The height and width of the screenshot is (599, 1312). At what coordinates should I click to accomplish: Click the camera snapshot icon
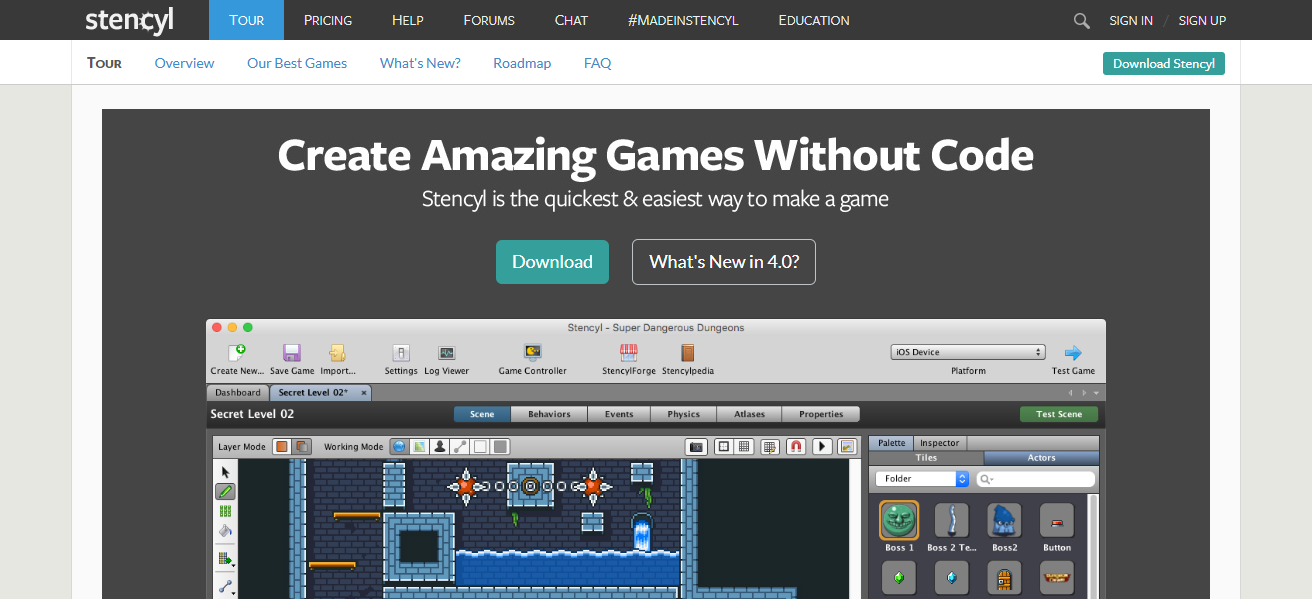[697, 446]
